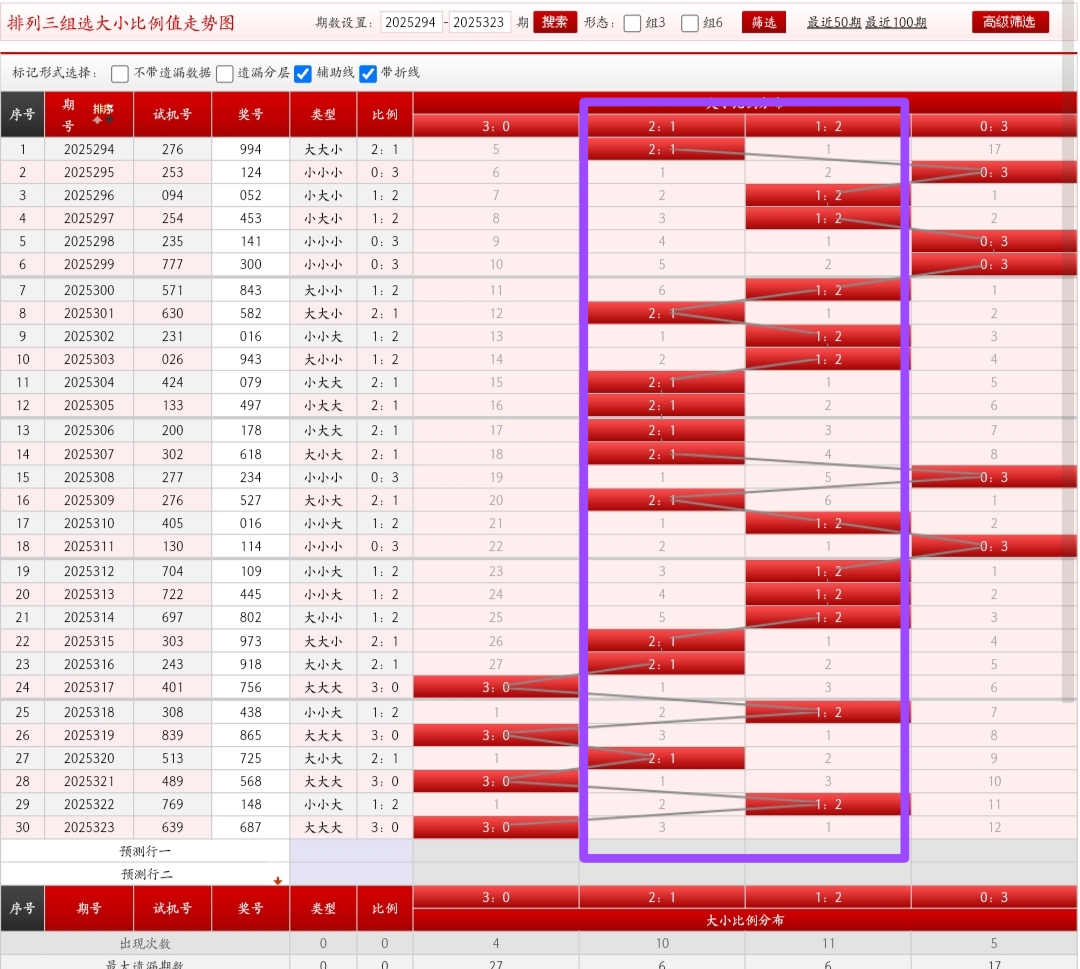Click the 0:3 marker in row 2025295
1080x969 pixels.
pyautogui.click(x=993, y=173)
